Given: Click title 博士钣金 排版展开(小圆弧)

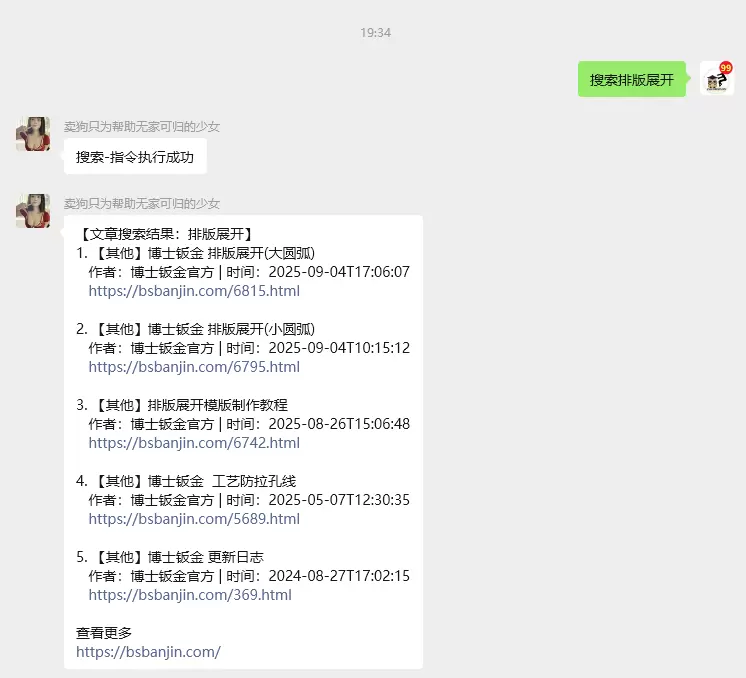Looking at the screenshot, I should 231,329.
